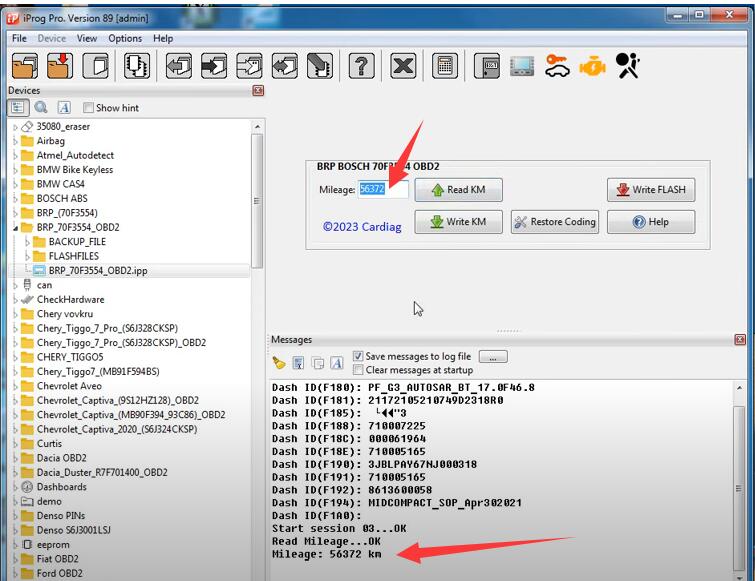755x581 pixels.
Task: Click the Messages log vertical scrollbar
Action: [x=739, y=488]
